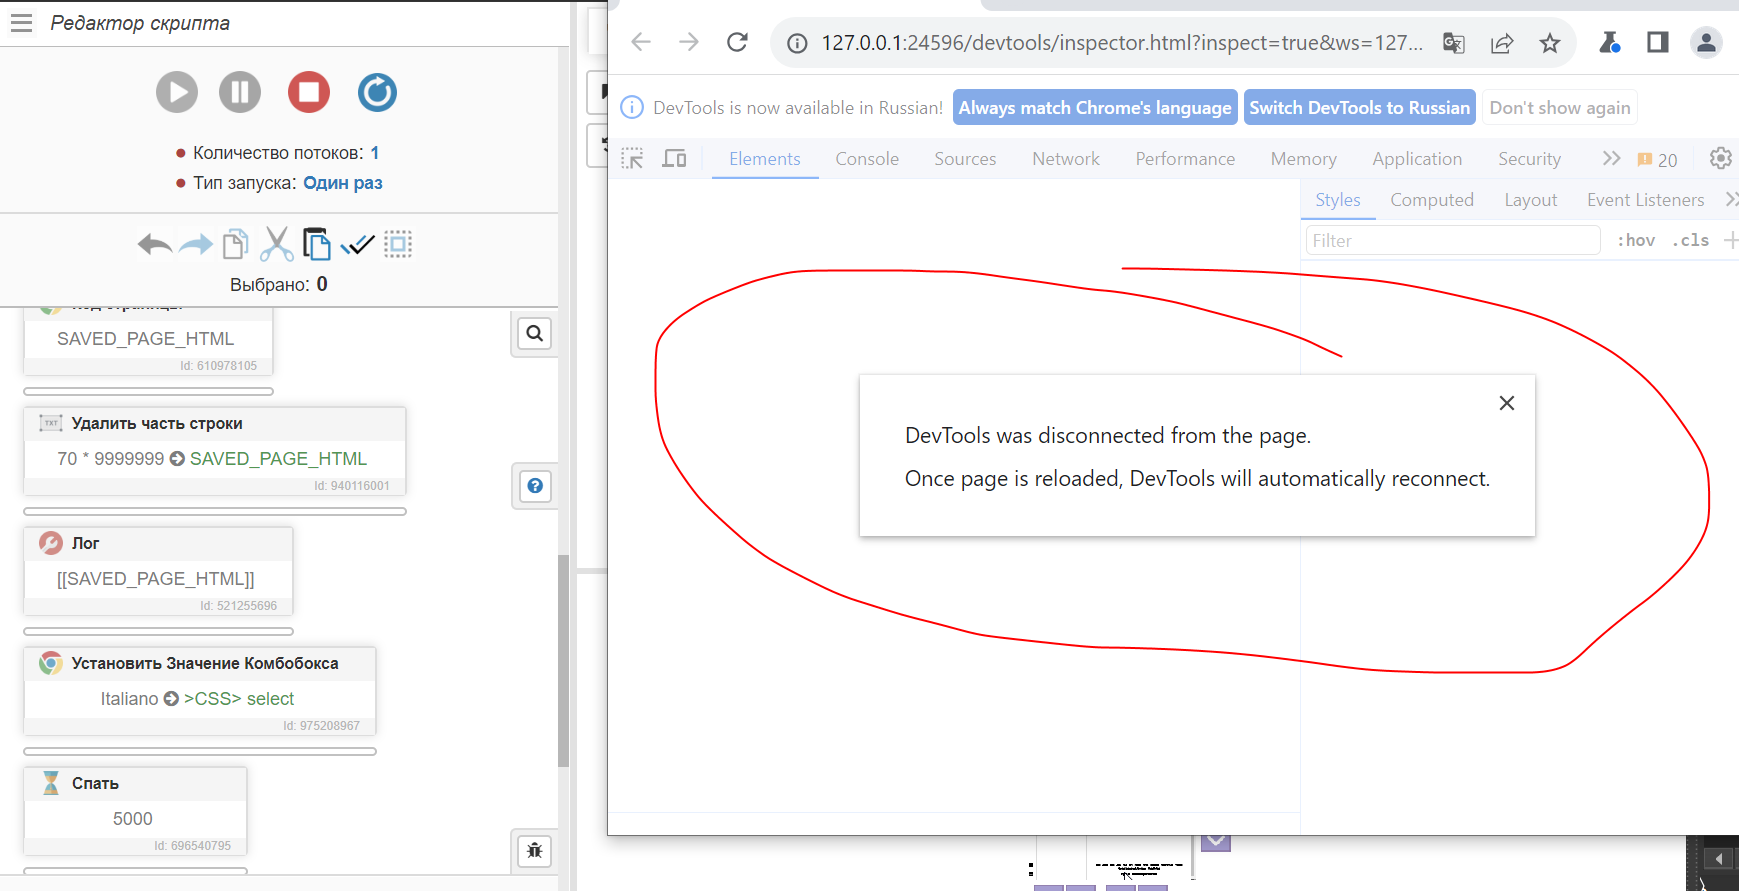Open the search magnifier button

(x=535, y=334)
